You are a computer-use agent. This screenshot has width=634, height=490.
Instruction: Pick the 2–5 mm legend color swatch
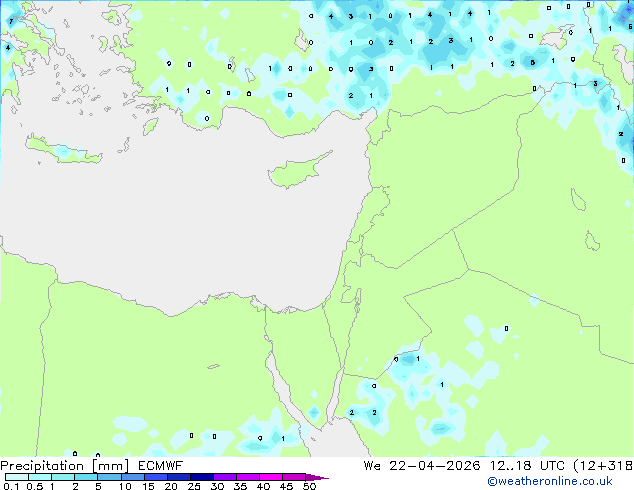coord(86,477)
